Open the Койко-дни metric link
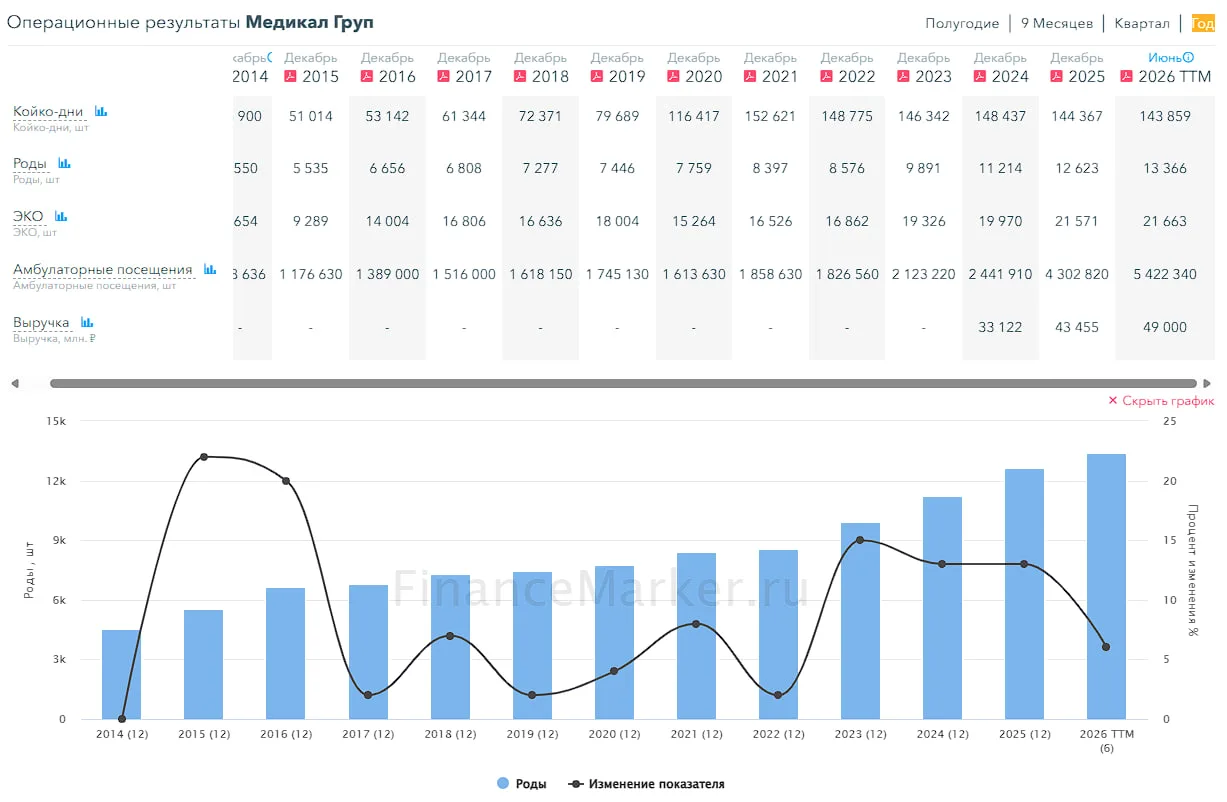The image size is (1227, 802). point(48,112)
